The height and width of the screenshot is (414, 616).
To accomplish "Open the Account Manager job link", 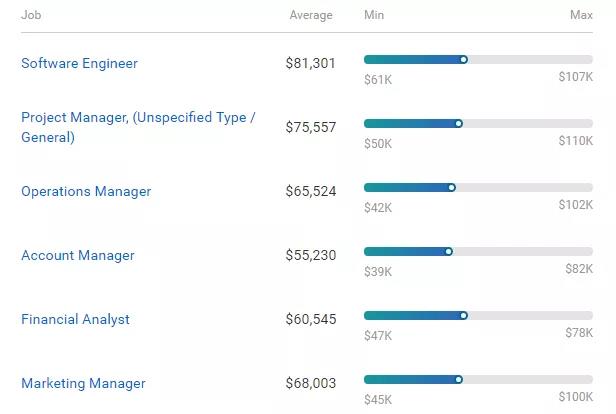I will 77,255.
